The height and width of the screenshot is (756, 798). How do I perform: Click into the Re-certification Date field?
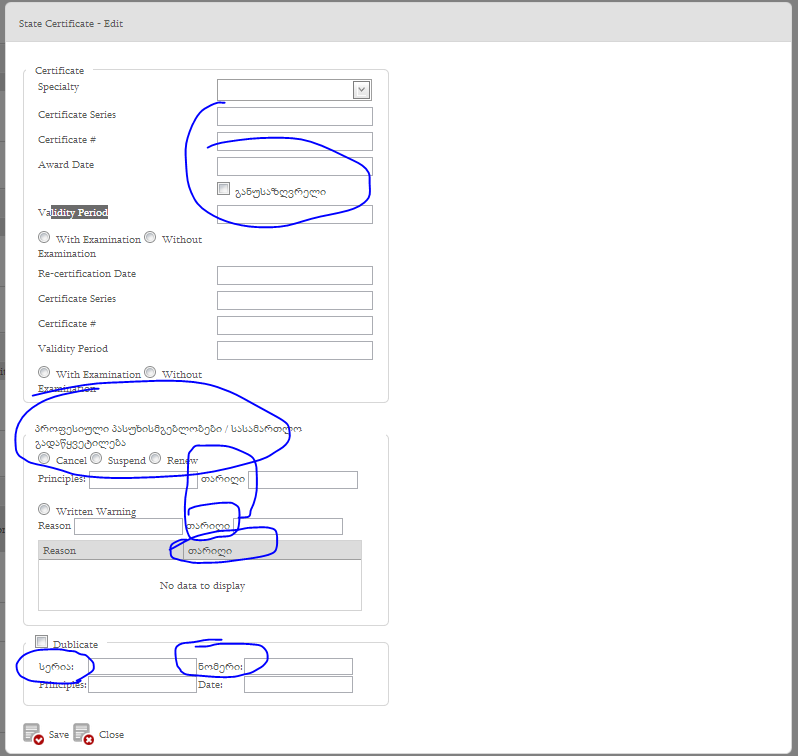294,275
